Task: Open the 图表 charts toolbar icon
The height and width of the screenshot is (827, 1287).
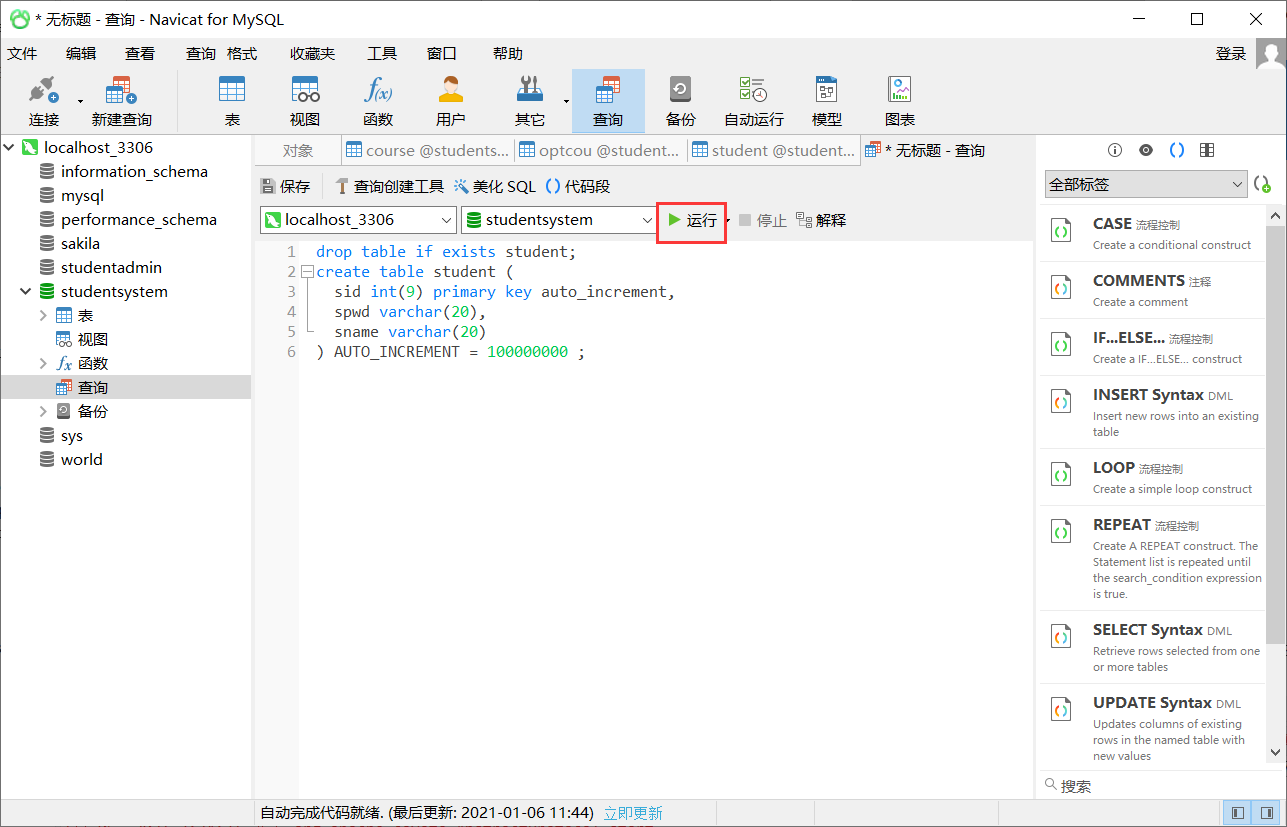Action: click(900, 102)
